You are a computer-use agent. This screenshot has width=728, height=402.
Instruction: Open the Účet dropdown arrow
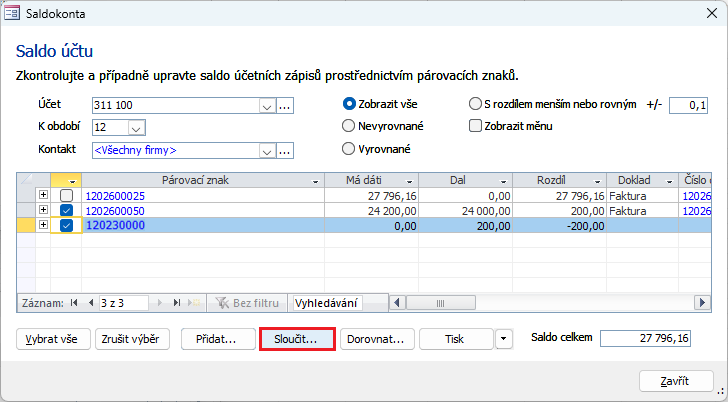[267, 106]
